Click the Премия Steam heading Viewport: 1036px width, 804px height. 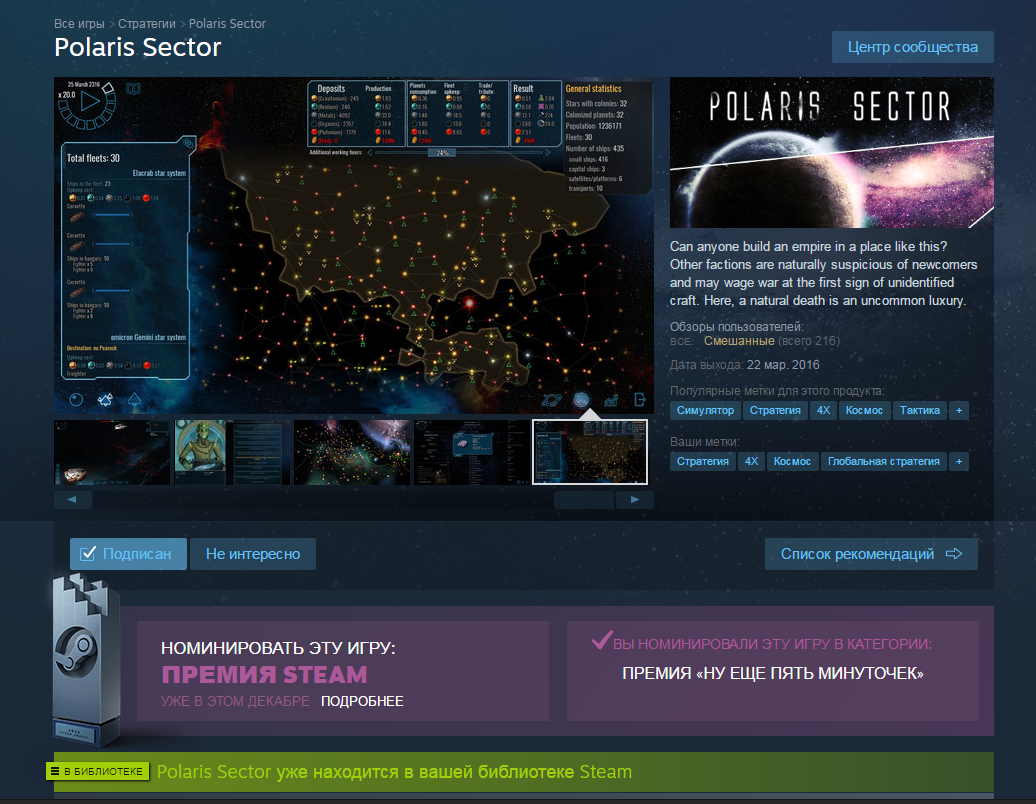(x=264, y=675)
